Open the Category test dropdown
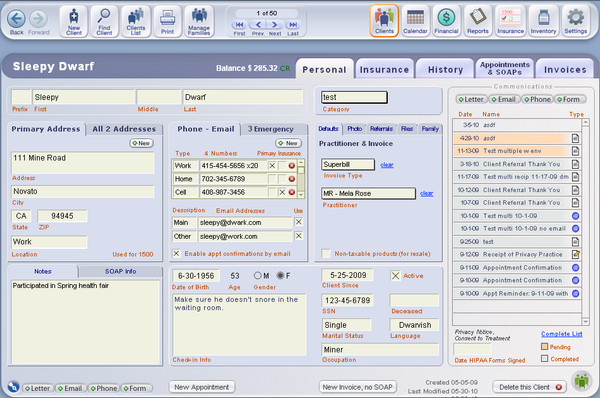This screenshot has height=398, width=600. [354, 97]
